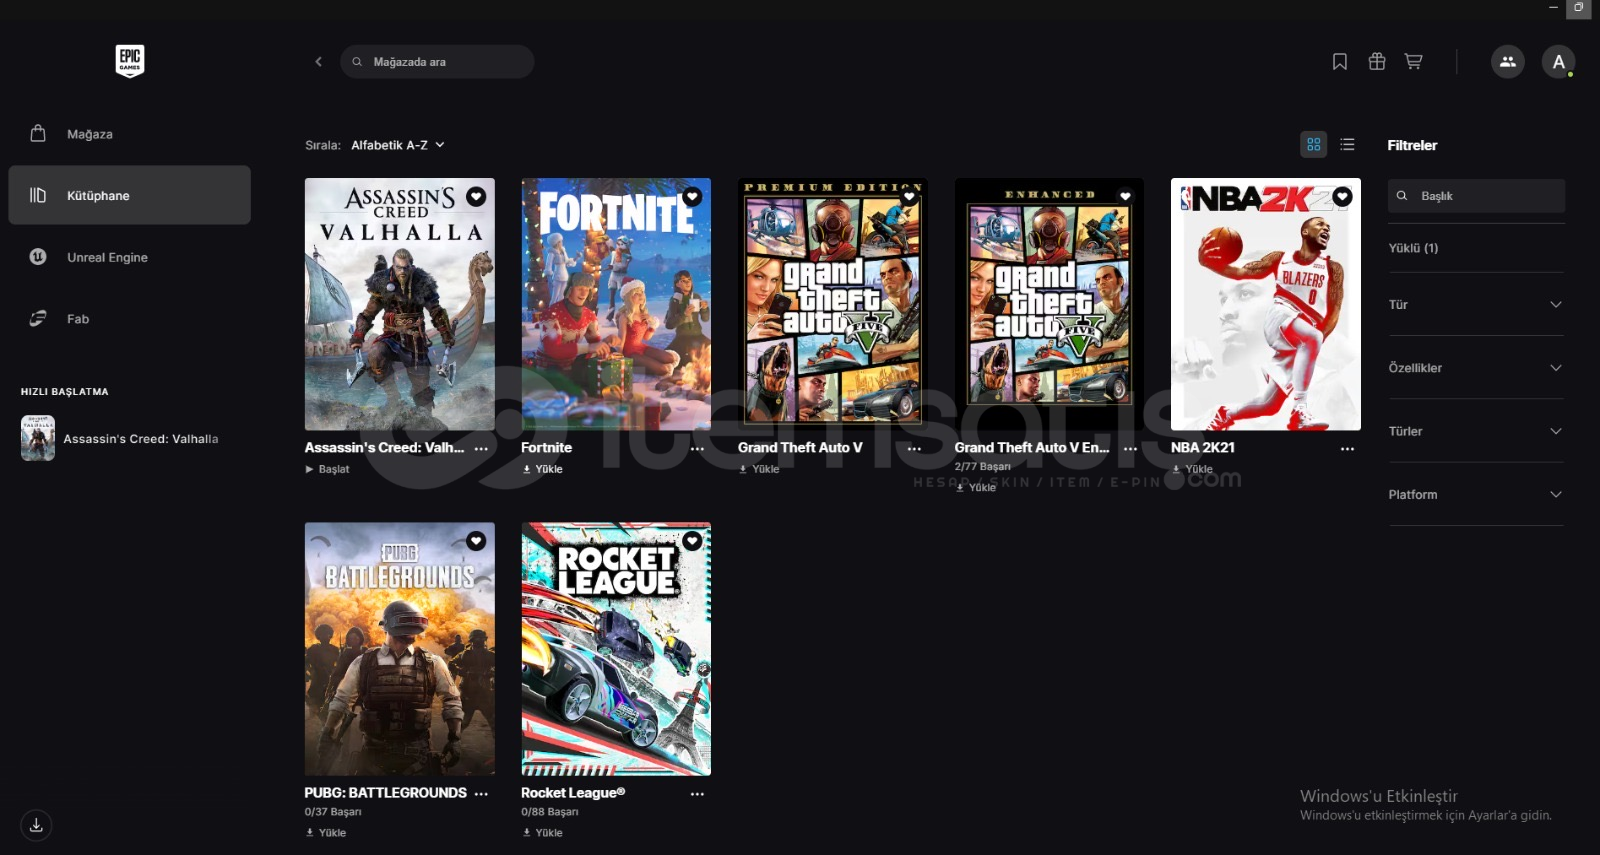The image size is (1600, 855).
Task: Switch to grid view
Action: tap(1314, 145)
